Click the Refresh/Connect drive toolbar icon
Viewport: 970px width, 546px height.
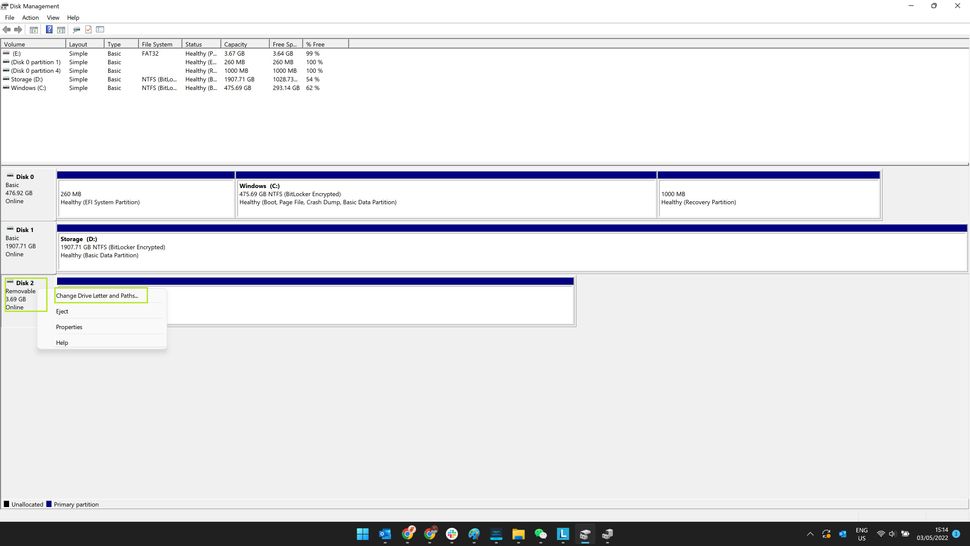coord(76,30)
